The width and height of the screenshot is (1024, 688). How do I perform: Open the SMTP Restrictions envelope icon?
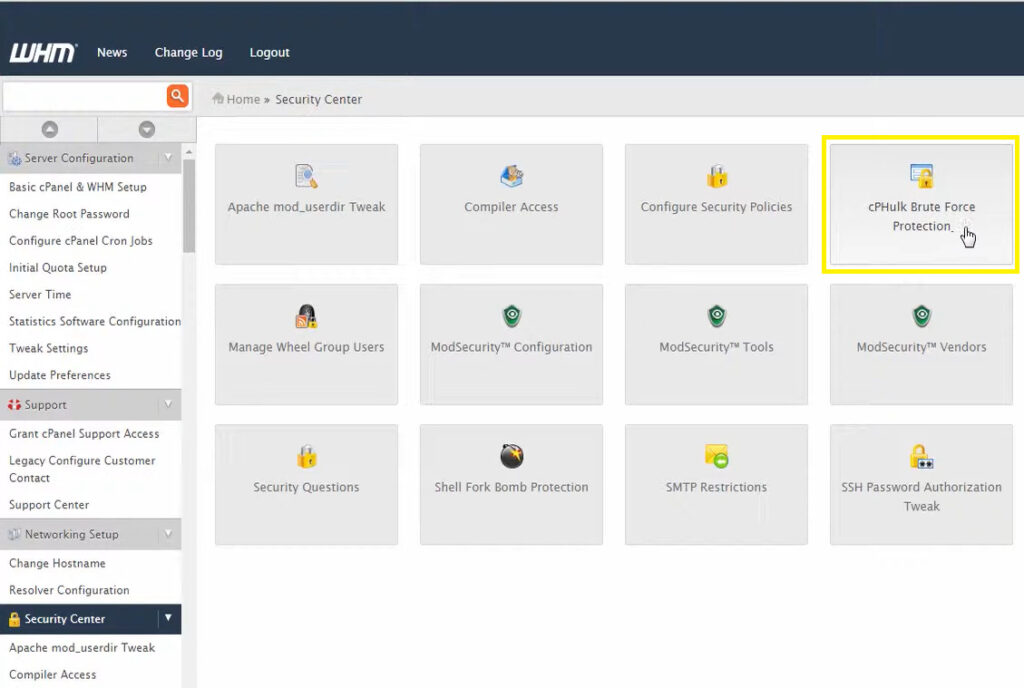716,457
